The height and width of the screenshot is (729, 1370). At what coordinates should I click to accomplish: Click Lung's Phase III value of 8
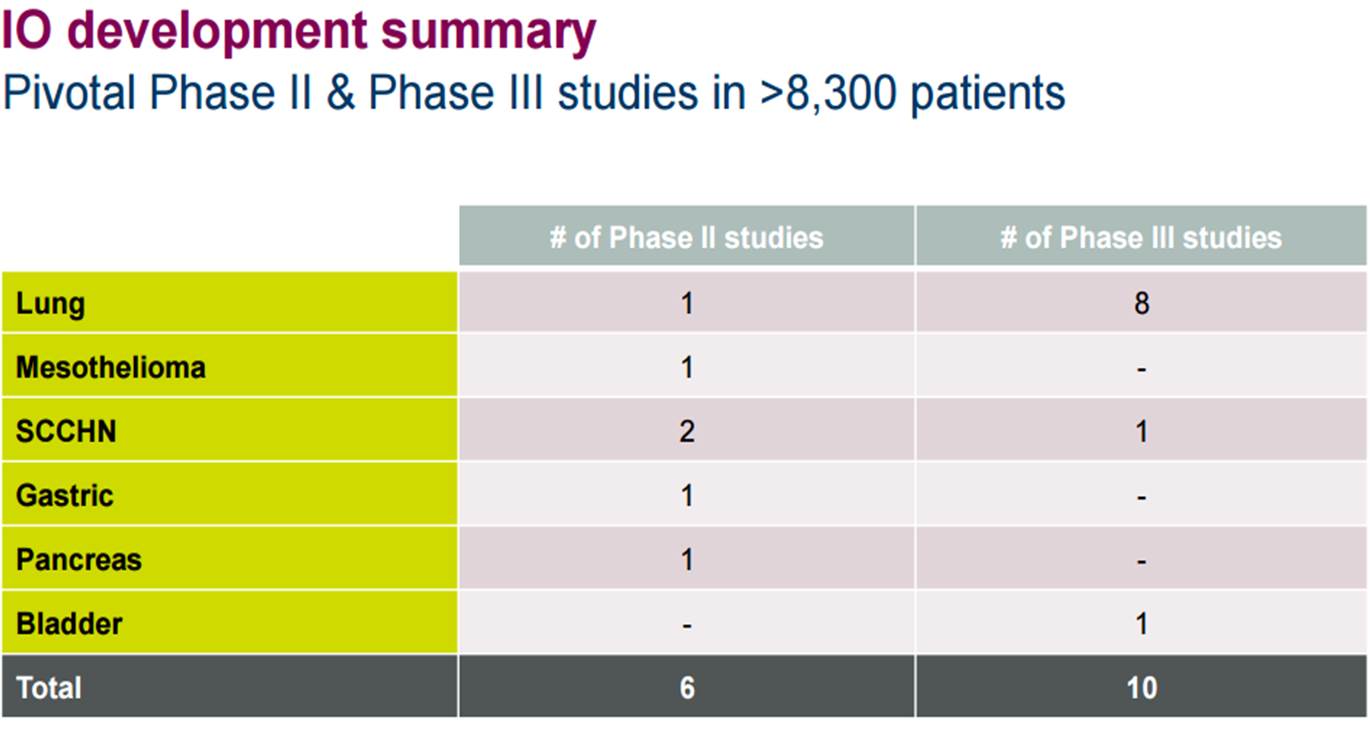(1141, 303)
